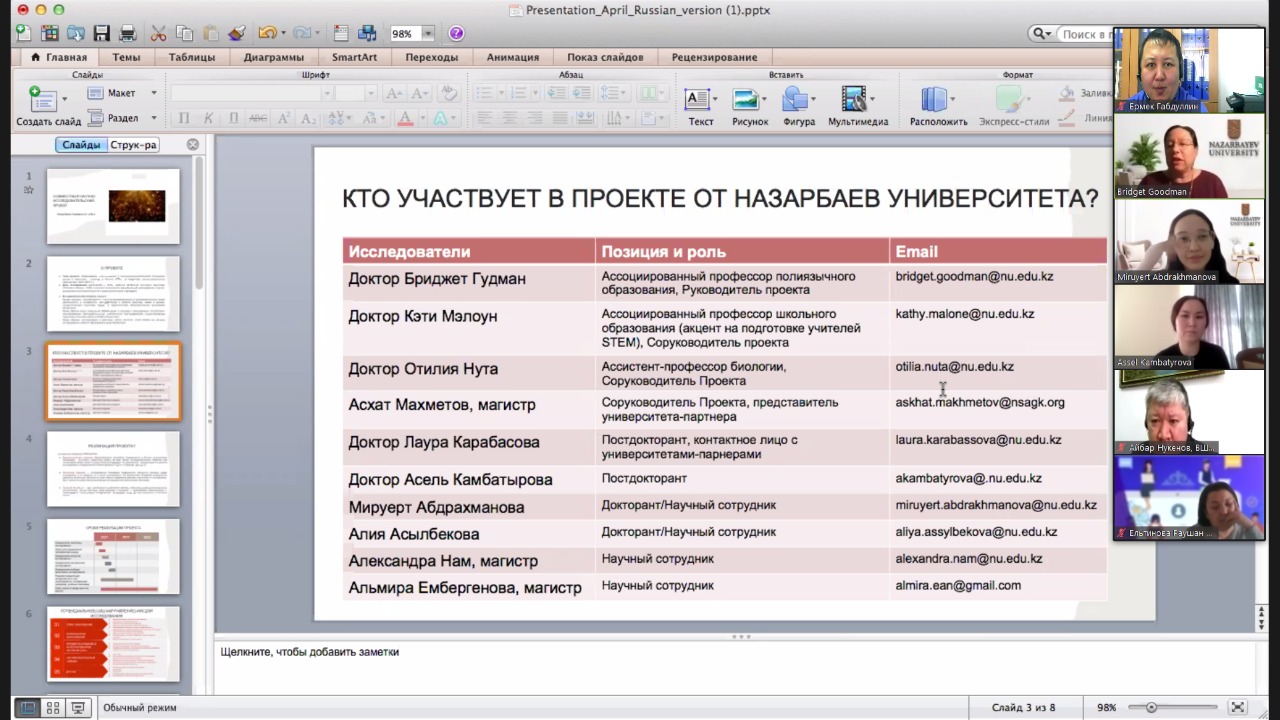Toggle superscript A² formatting

tap(284, 118)
